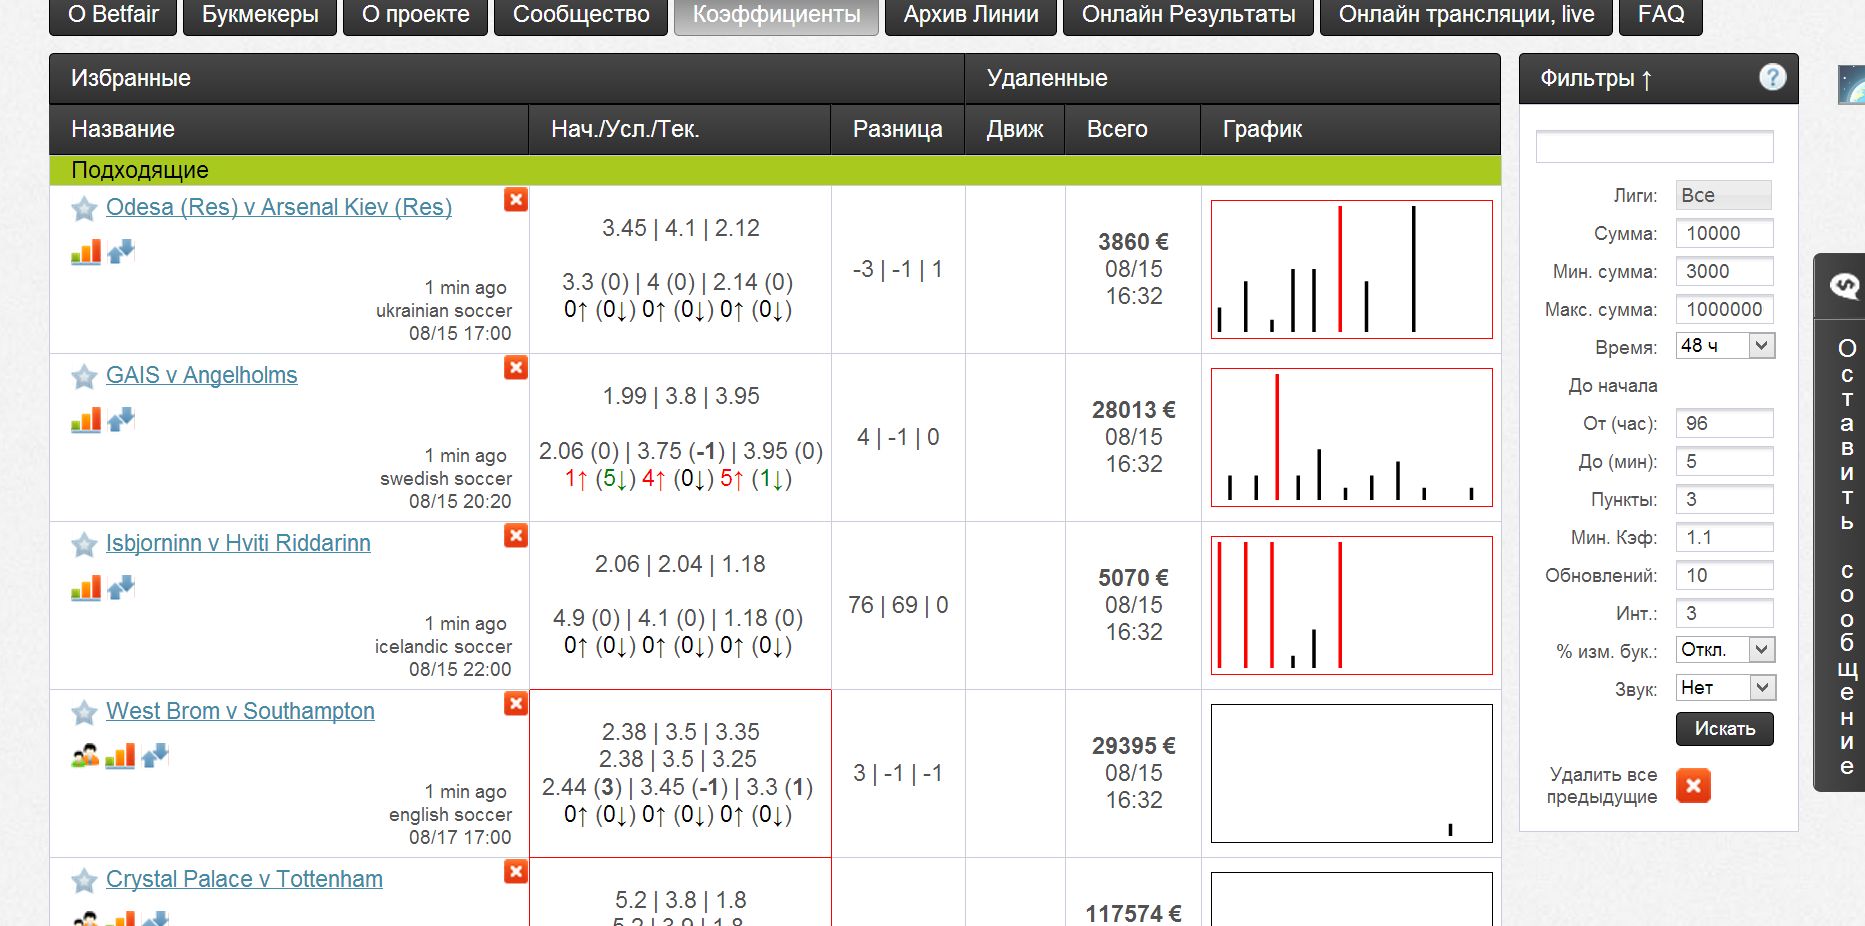Viewport: 1865px width, 926px height.
Task: Open the "Букмекеры" menu tab
Action: (260, 15)
